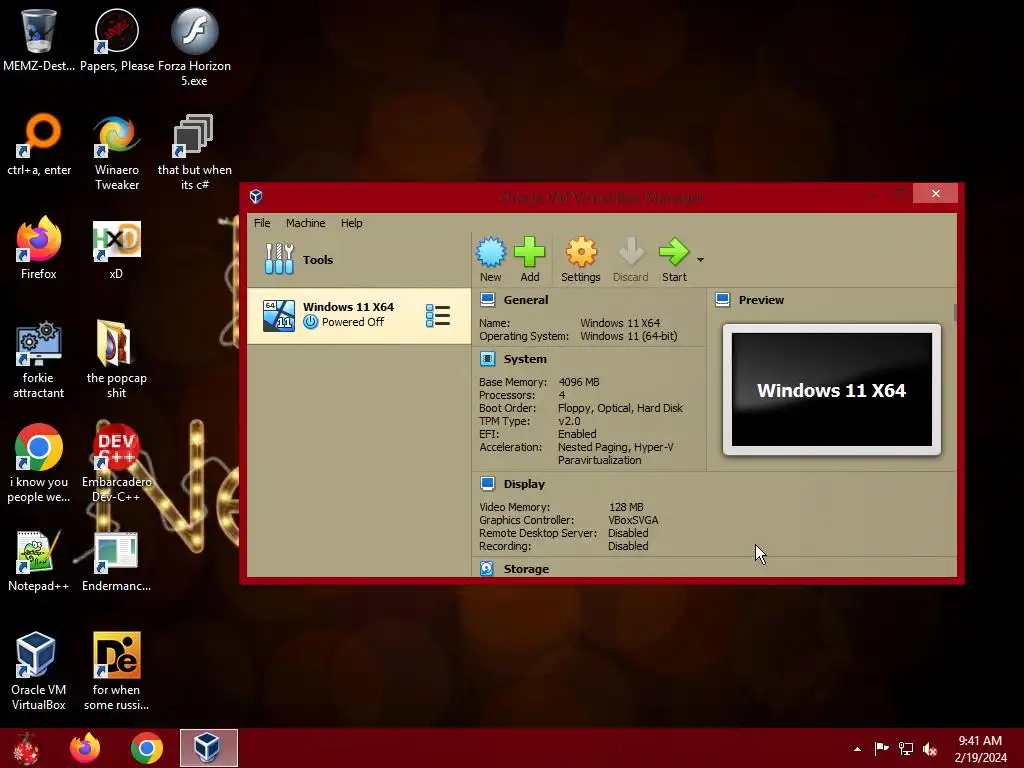Image resolution: width=1024 pixels, height=768 pixels.
Task: Select the Windows 11 X64 machine row
Action: (359, 315)
